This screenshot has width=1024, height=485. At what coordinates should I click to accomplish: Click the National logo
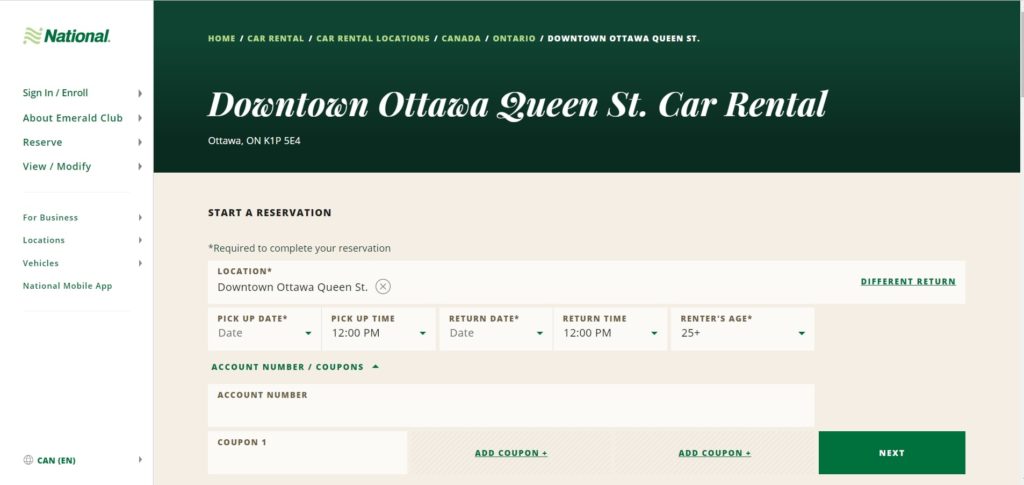point(66,36)
